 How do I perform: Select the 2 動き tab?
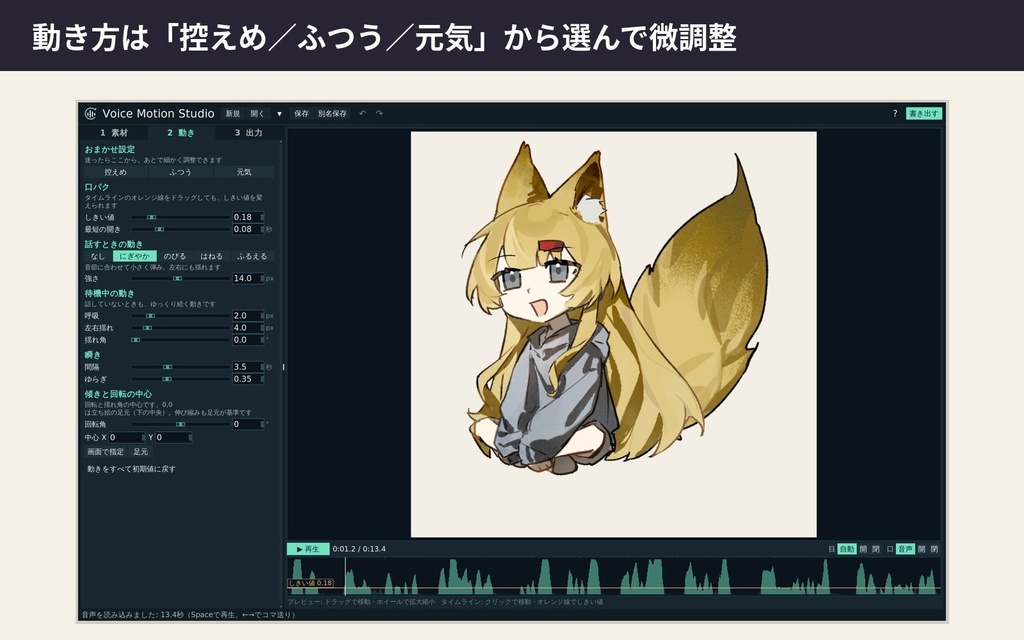[181, 133]
